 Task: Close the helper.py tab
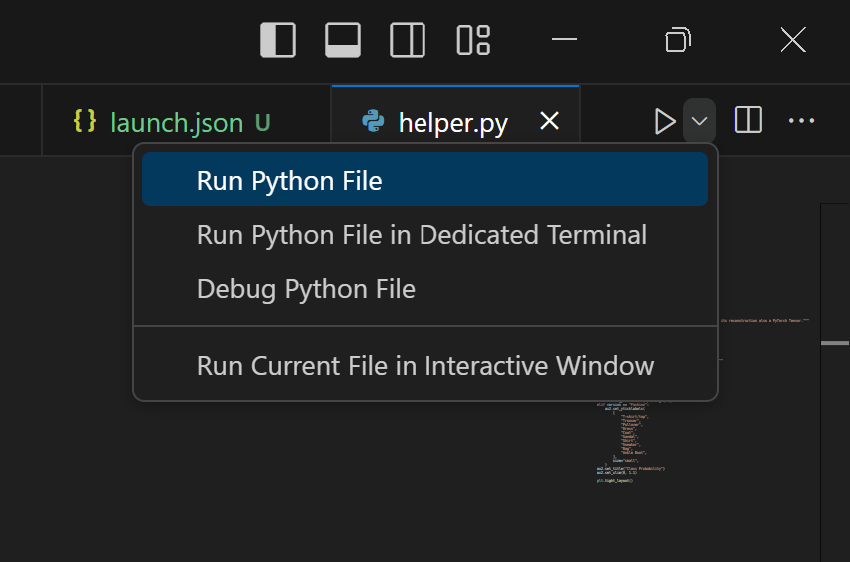pos(549,121)
